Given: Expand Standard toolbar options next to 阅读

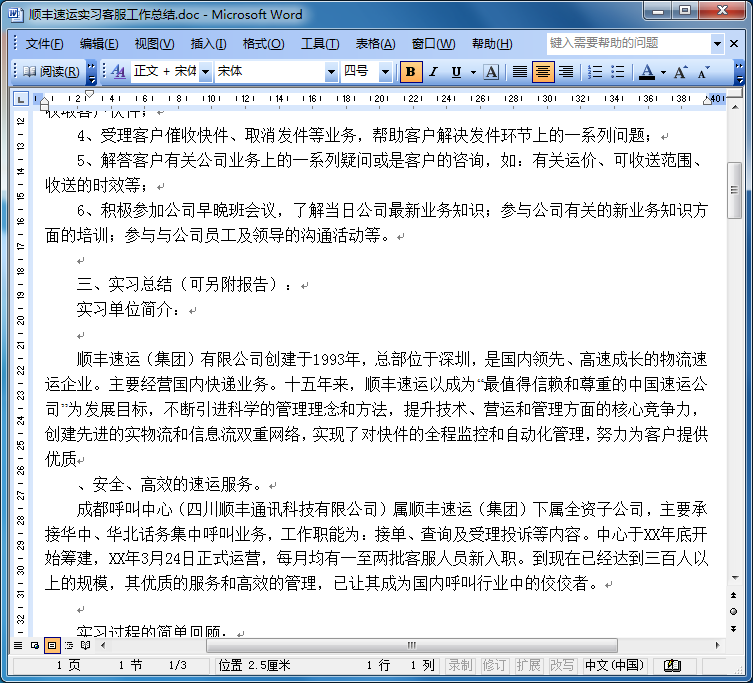Looking at the screenshot, I should [x=91, y=73].
